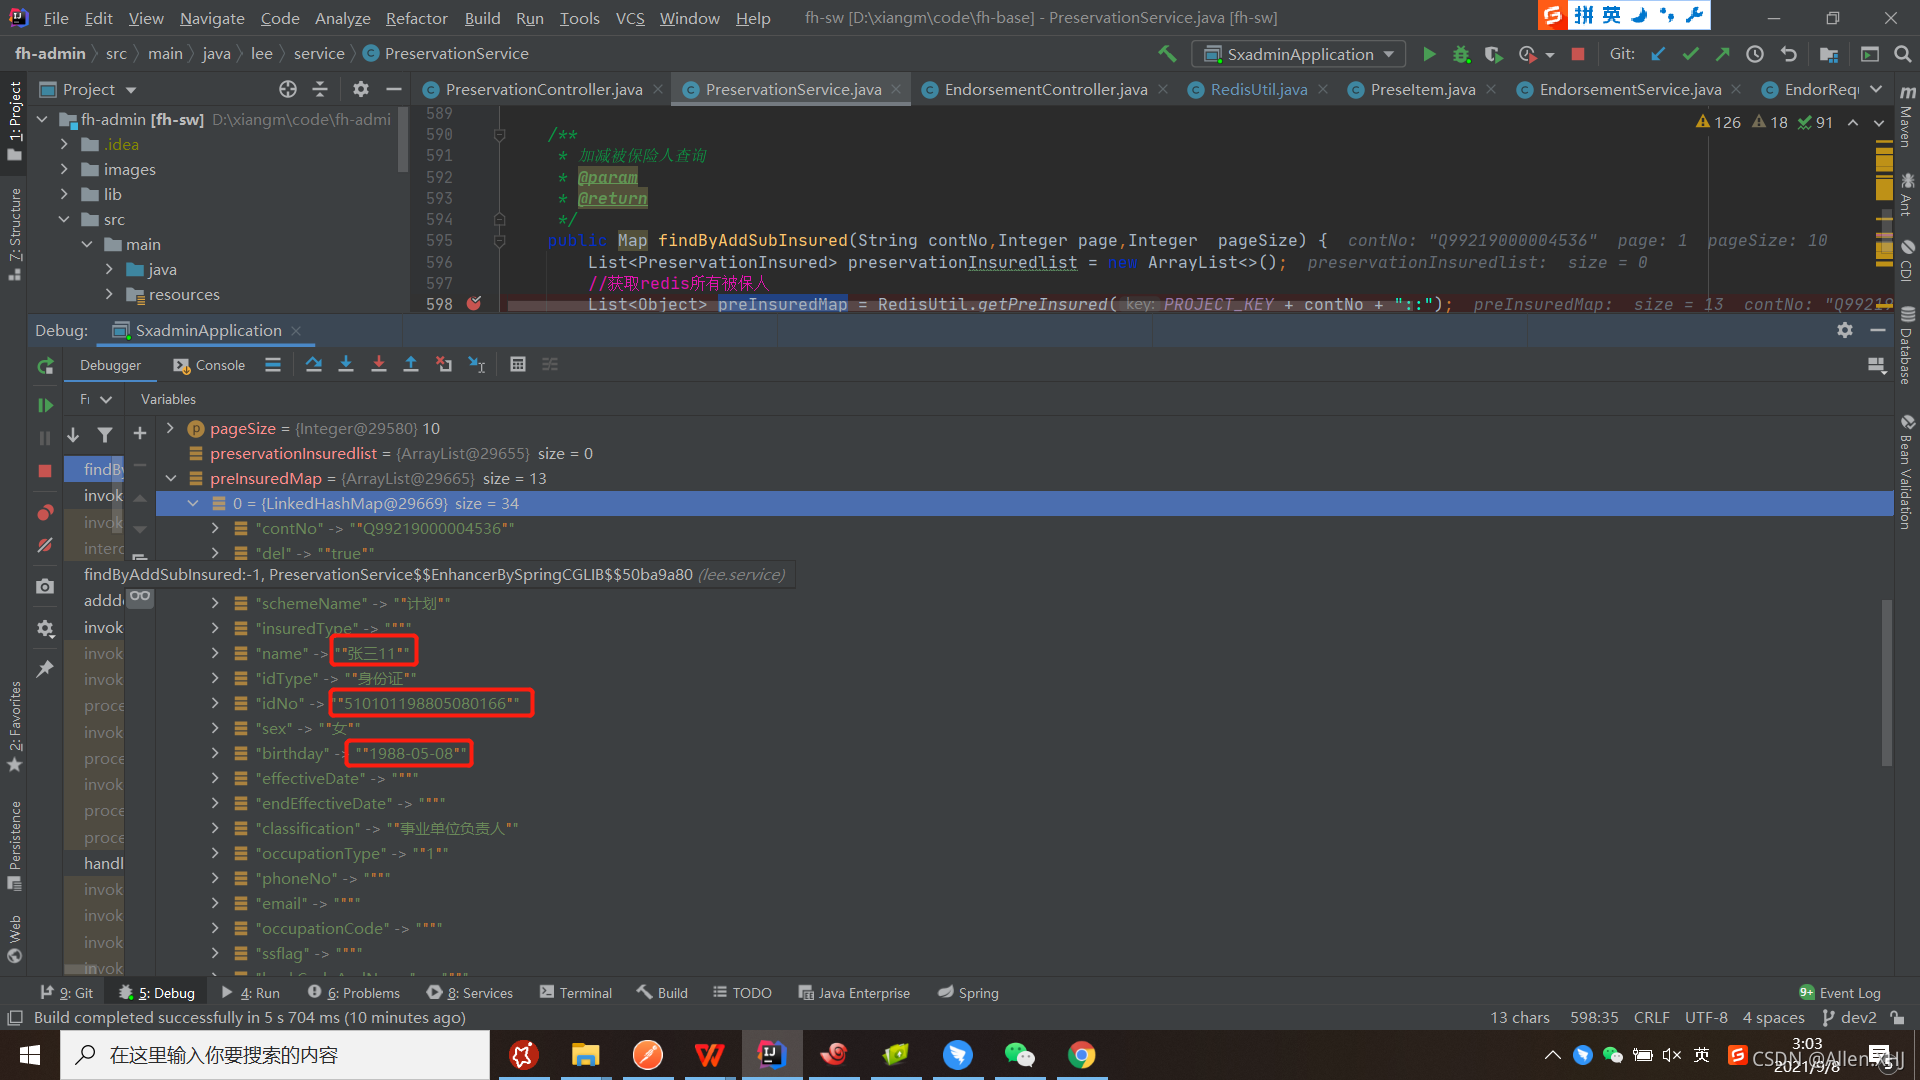Open the frames thread dropdown
Screen dimensions: 1920x1080
96,399
